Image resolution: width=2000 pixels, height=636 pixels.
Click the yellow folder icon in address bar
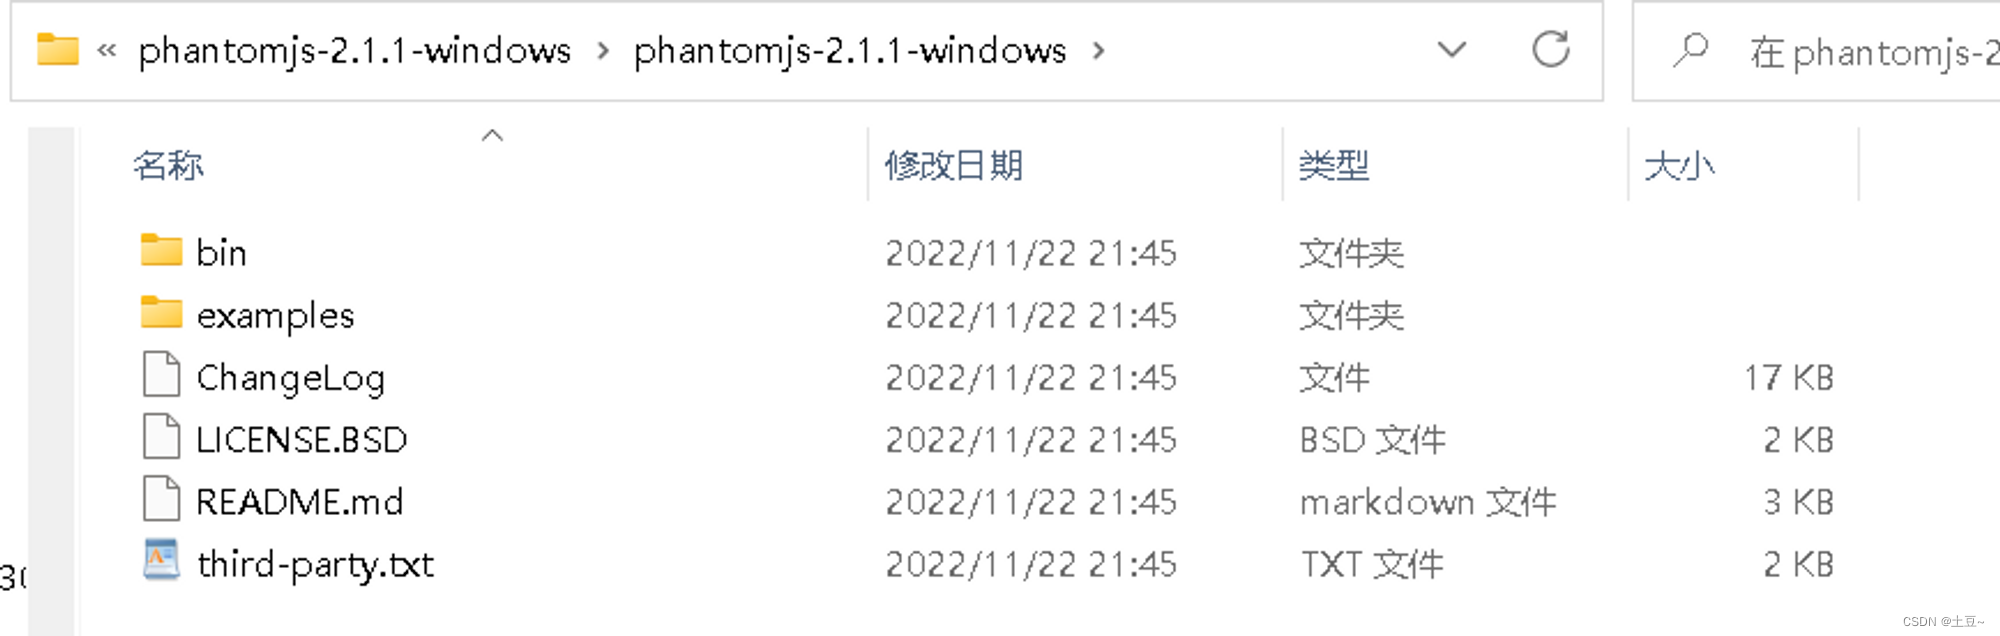pyautogui.click(x=58, y=49)
